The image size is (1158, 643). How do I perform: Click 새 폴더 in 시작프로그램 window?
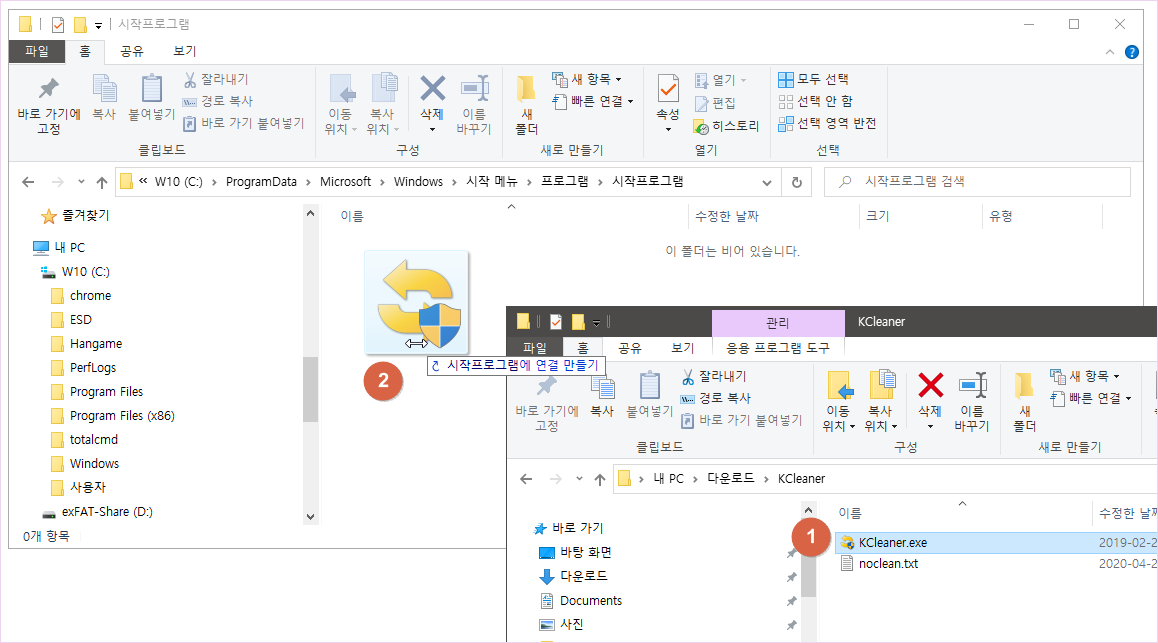[x=526, y=105]
